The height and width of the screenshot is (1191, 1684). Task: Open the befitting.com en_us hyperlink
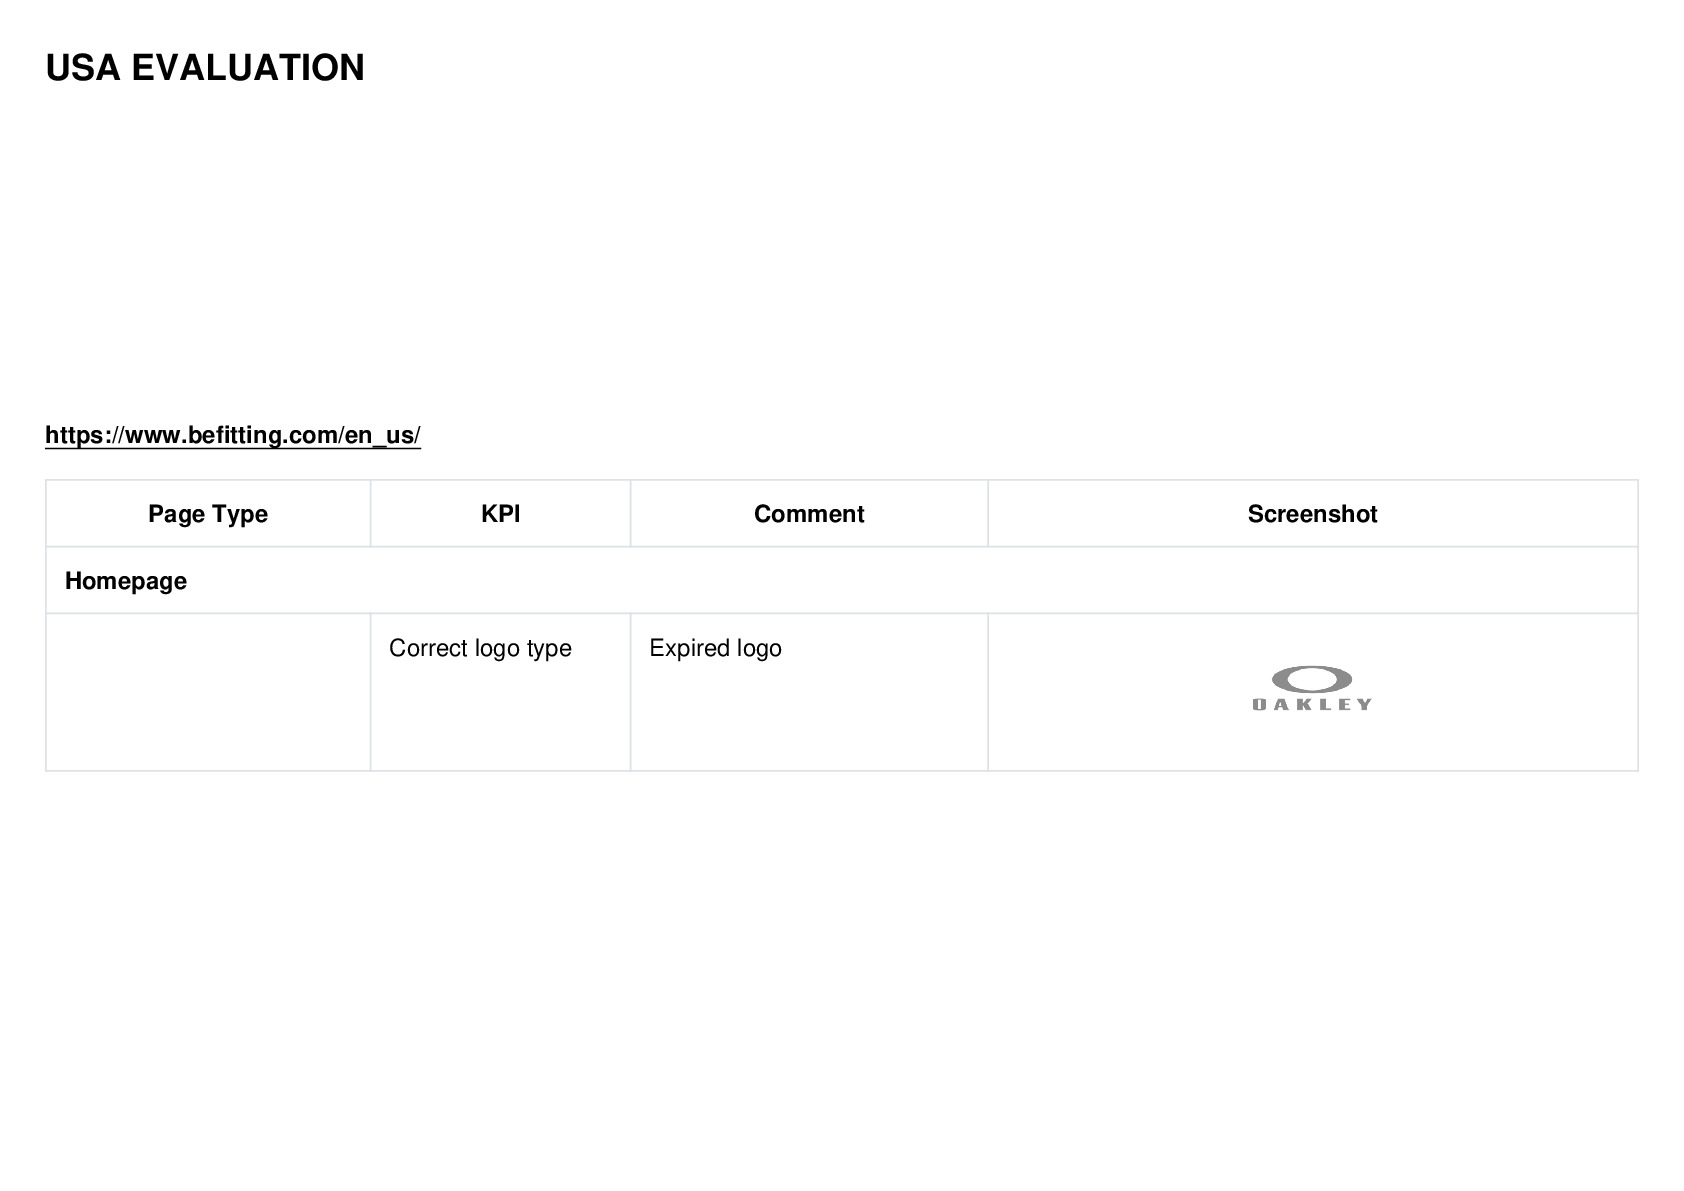pyautogui.click(x=233, y=435)
